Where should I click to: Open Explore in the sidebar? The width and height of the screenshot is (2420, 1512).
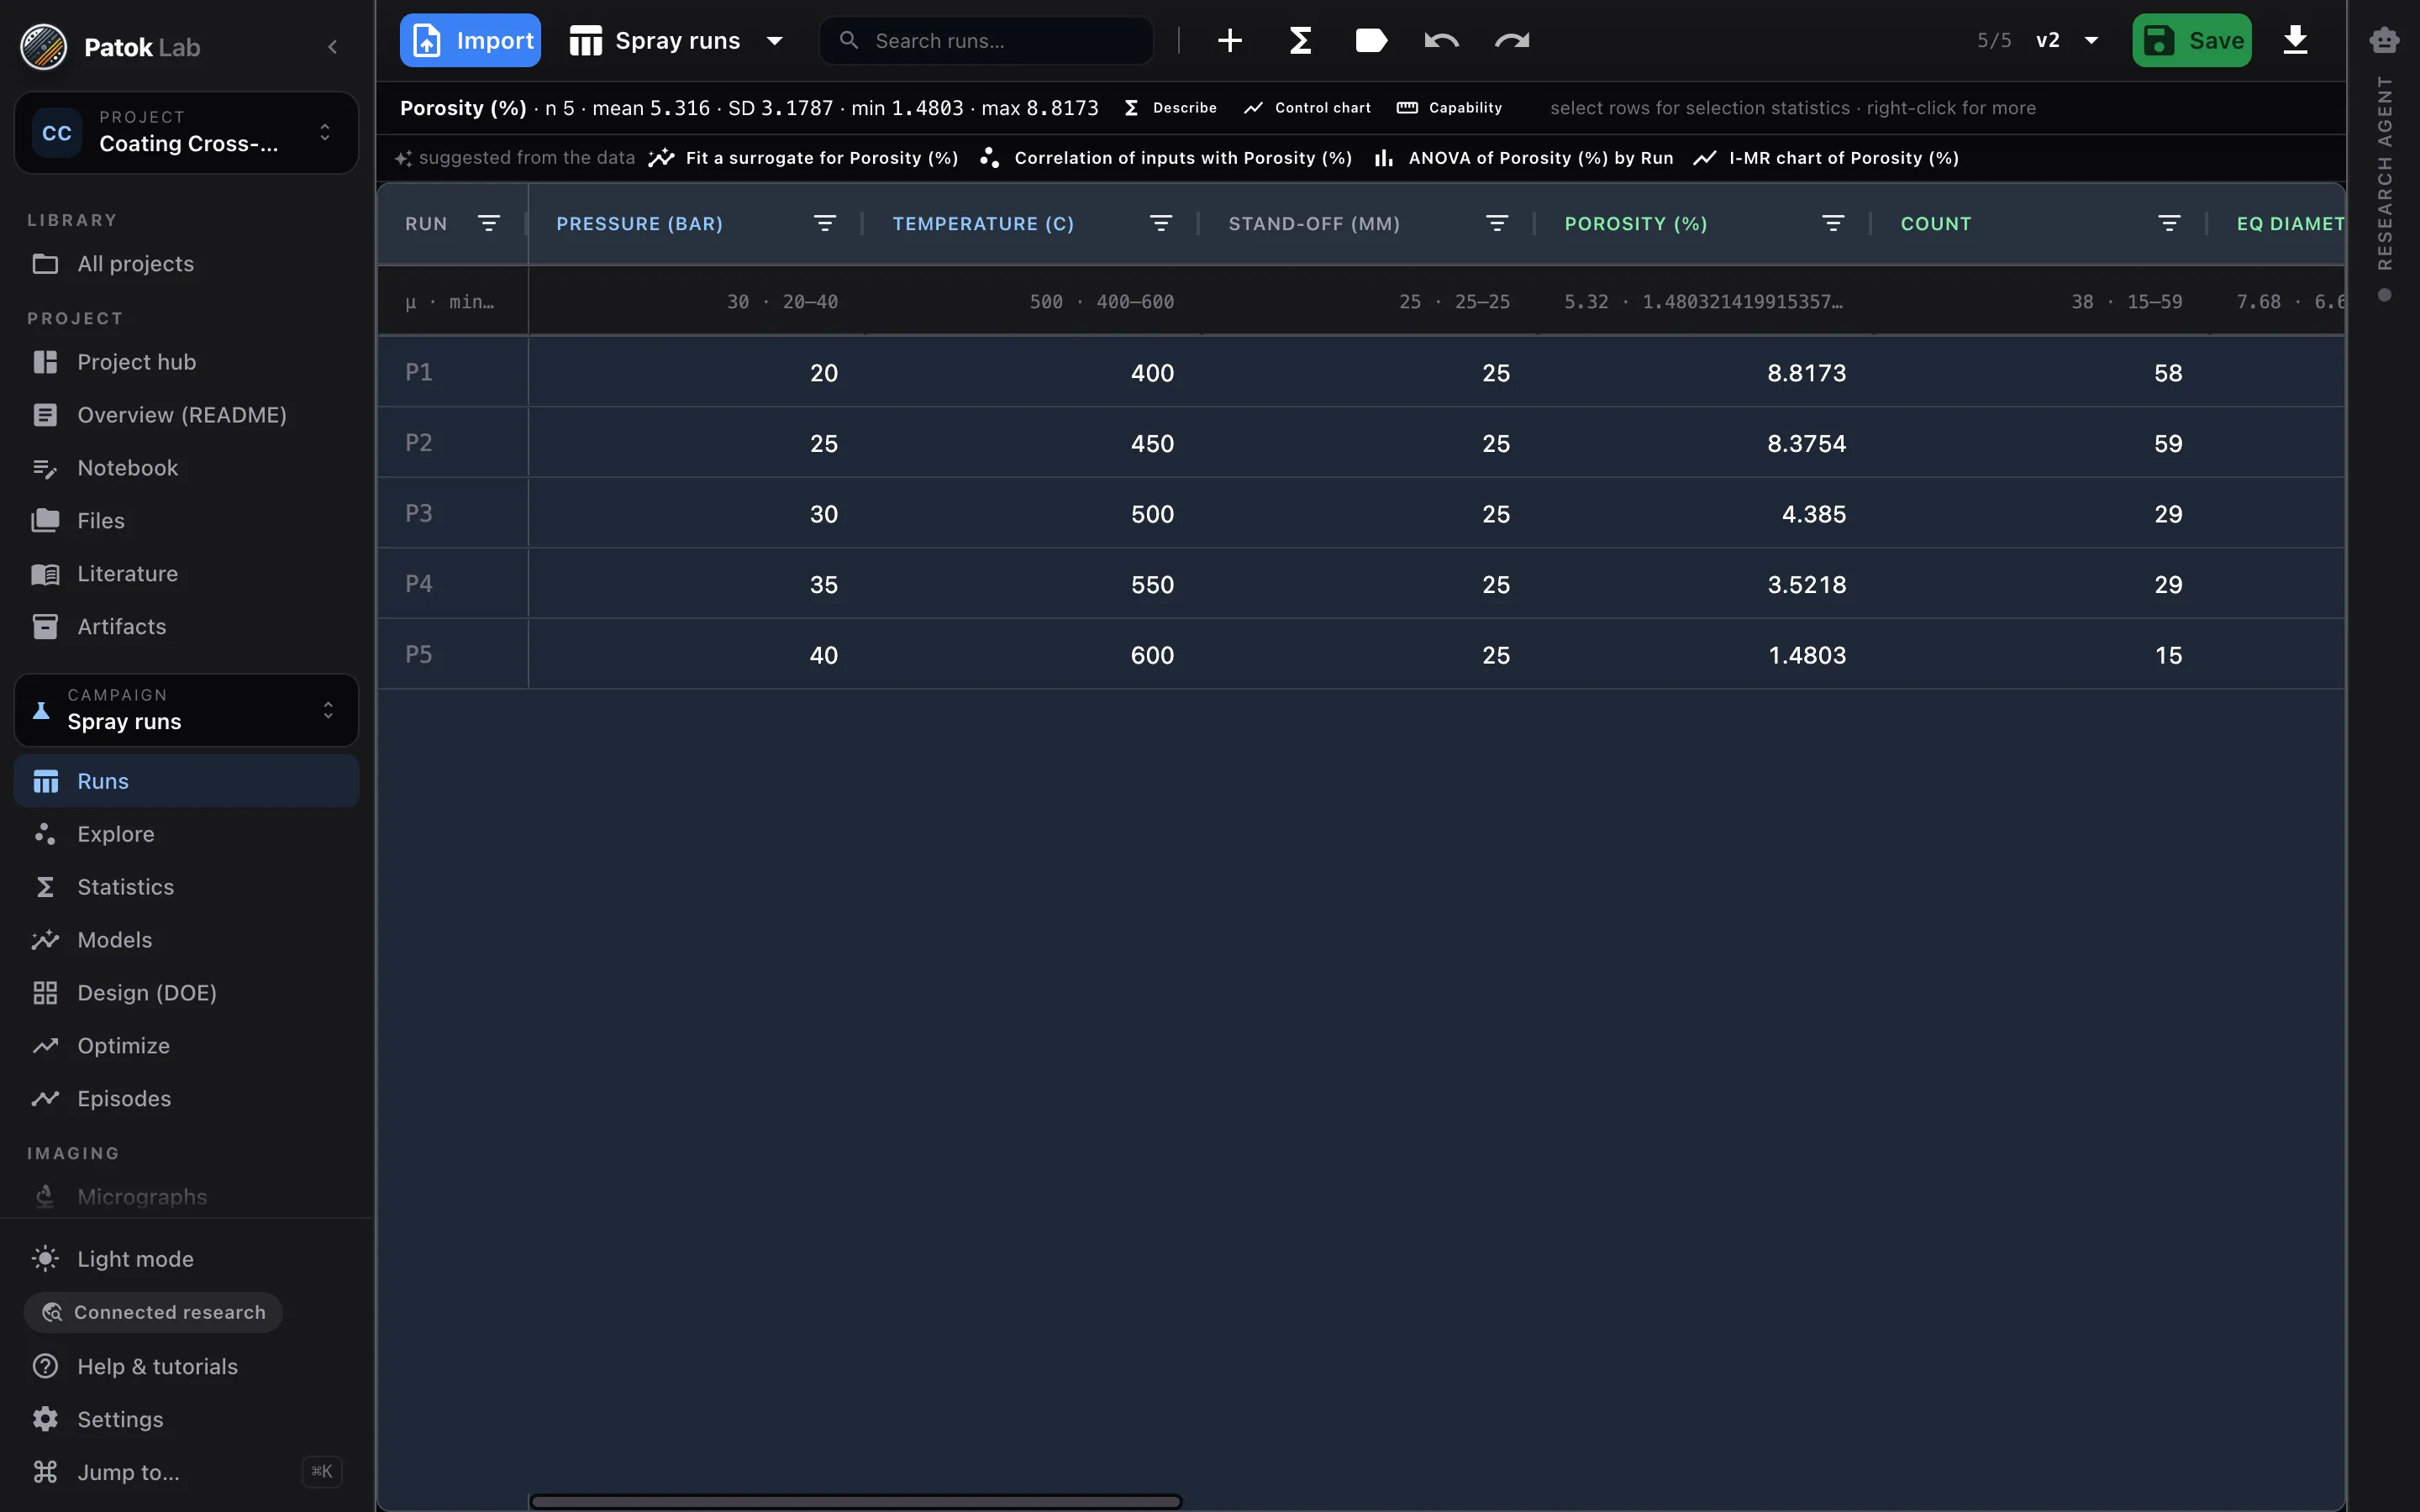tap(186, 834)
